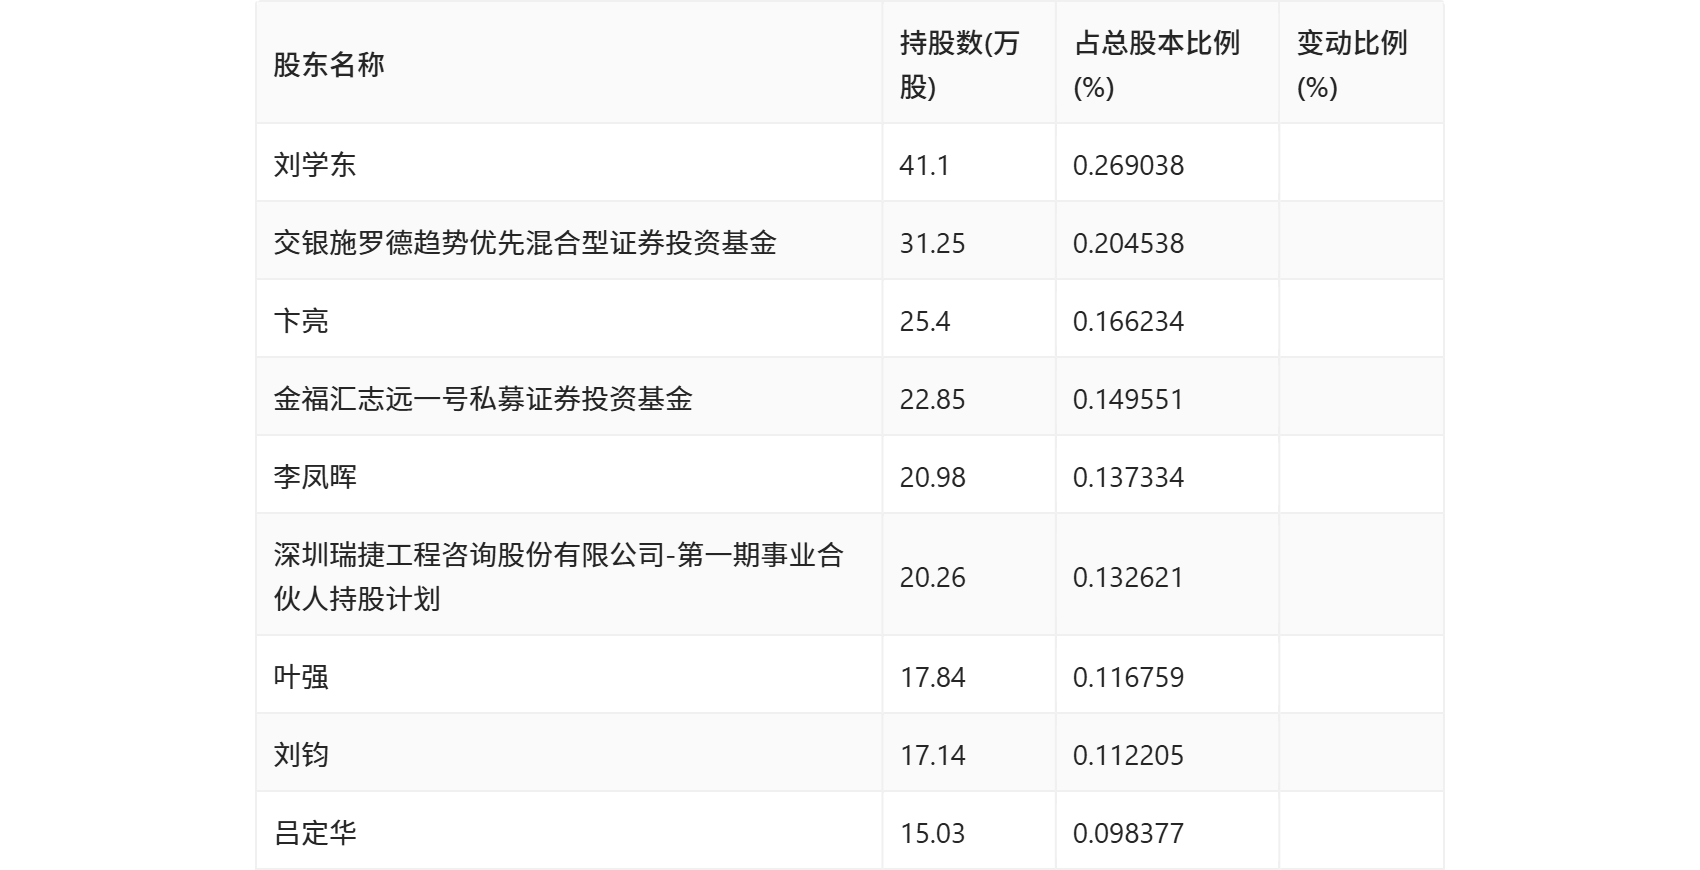Select the 22.85 shareholding value
Screen dimensions: 1700x870
point(932,399)
